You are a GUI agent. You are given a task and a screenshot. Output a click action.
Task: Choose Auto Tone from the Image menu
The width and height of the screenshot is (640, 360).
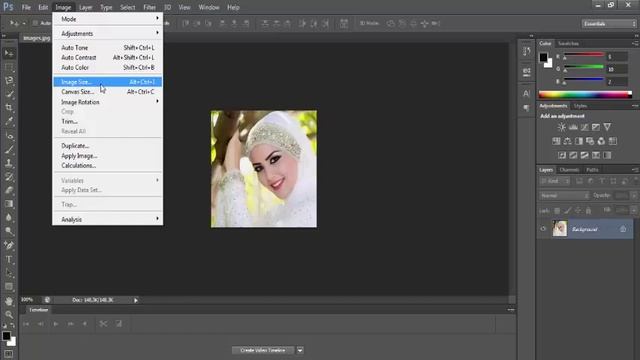(x=108, y=48)
